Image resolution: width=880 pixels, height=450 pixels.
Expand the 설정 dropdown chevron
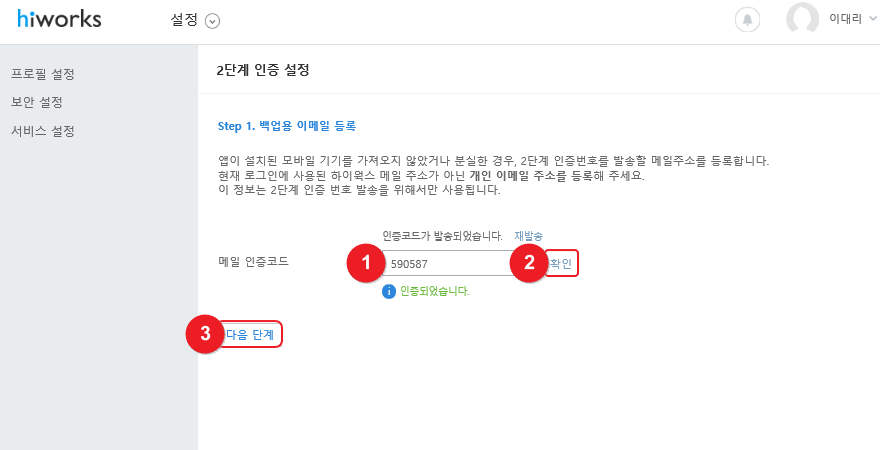[213, 21]
